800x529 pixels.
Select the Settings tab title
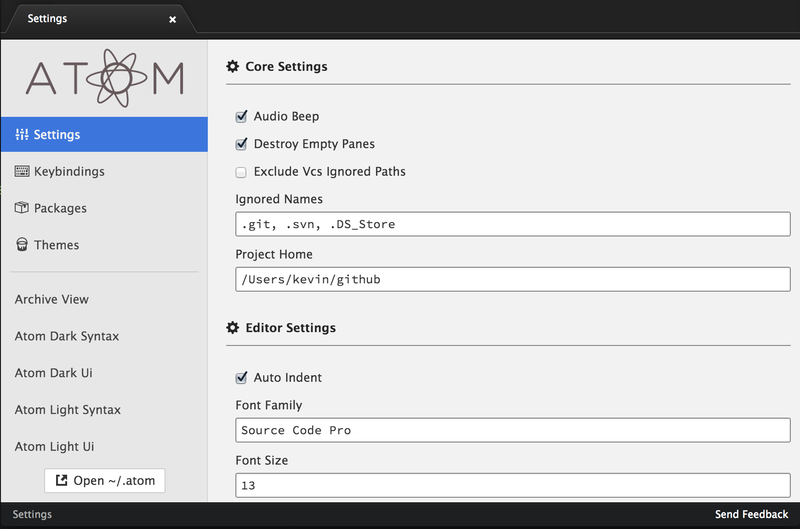pos(50,19)
